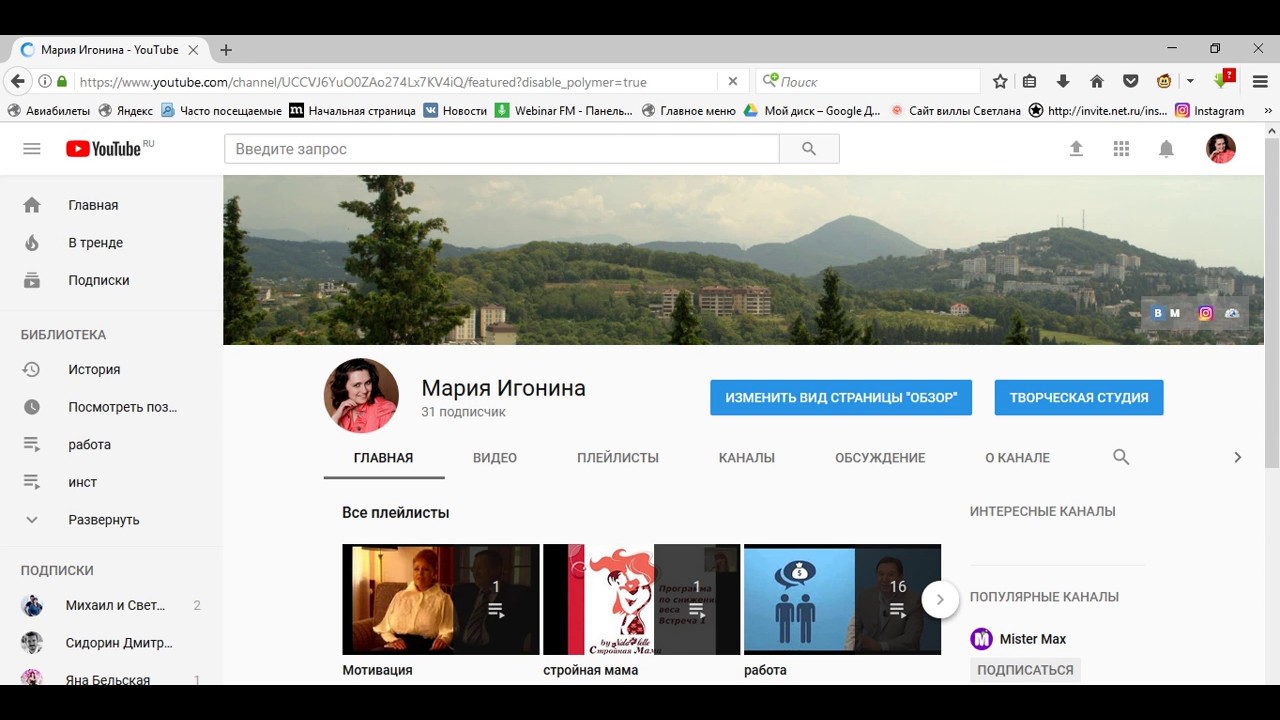Open the dropdown arrow next to monkey icon
1280x720 pixels.
(1190, 82)
